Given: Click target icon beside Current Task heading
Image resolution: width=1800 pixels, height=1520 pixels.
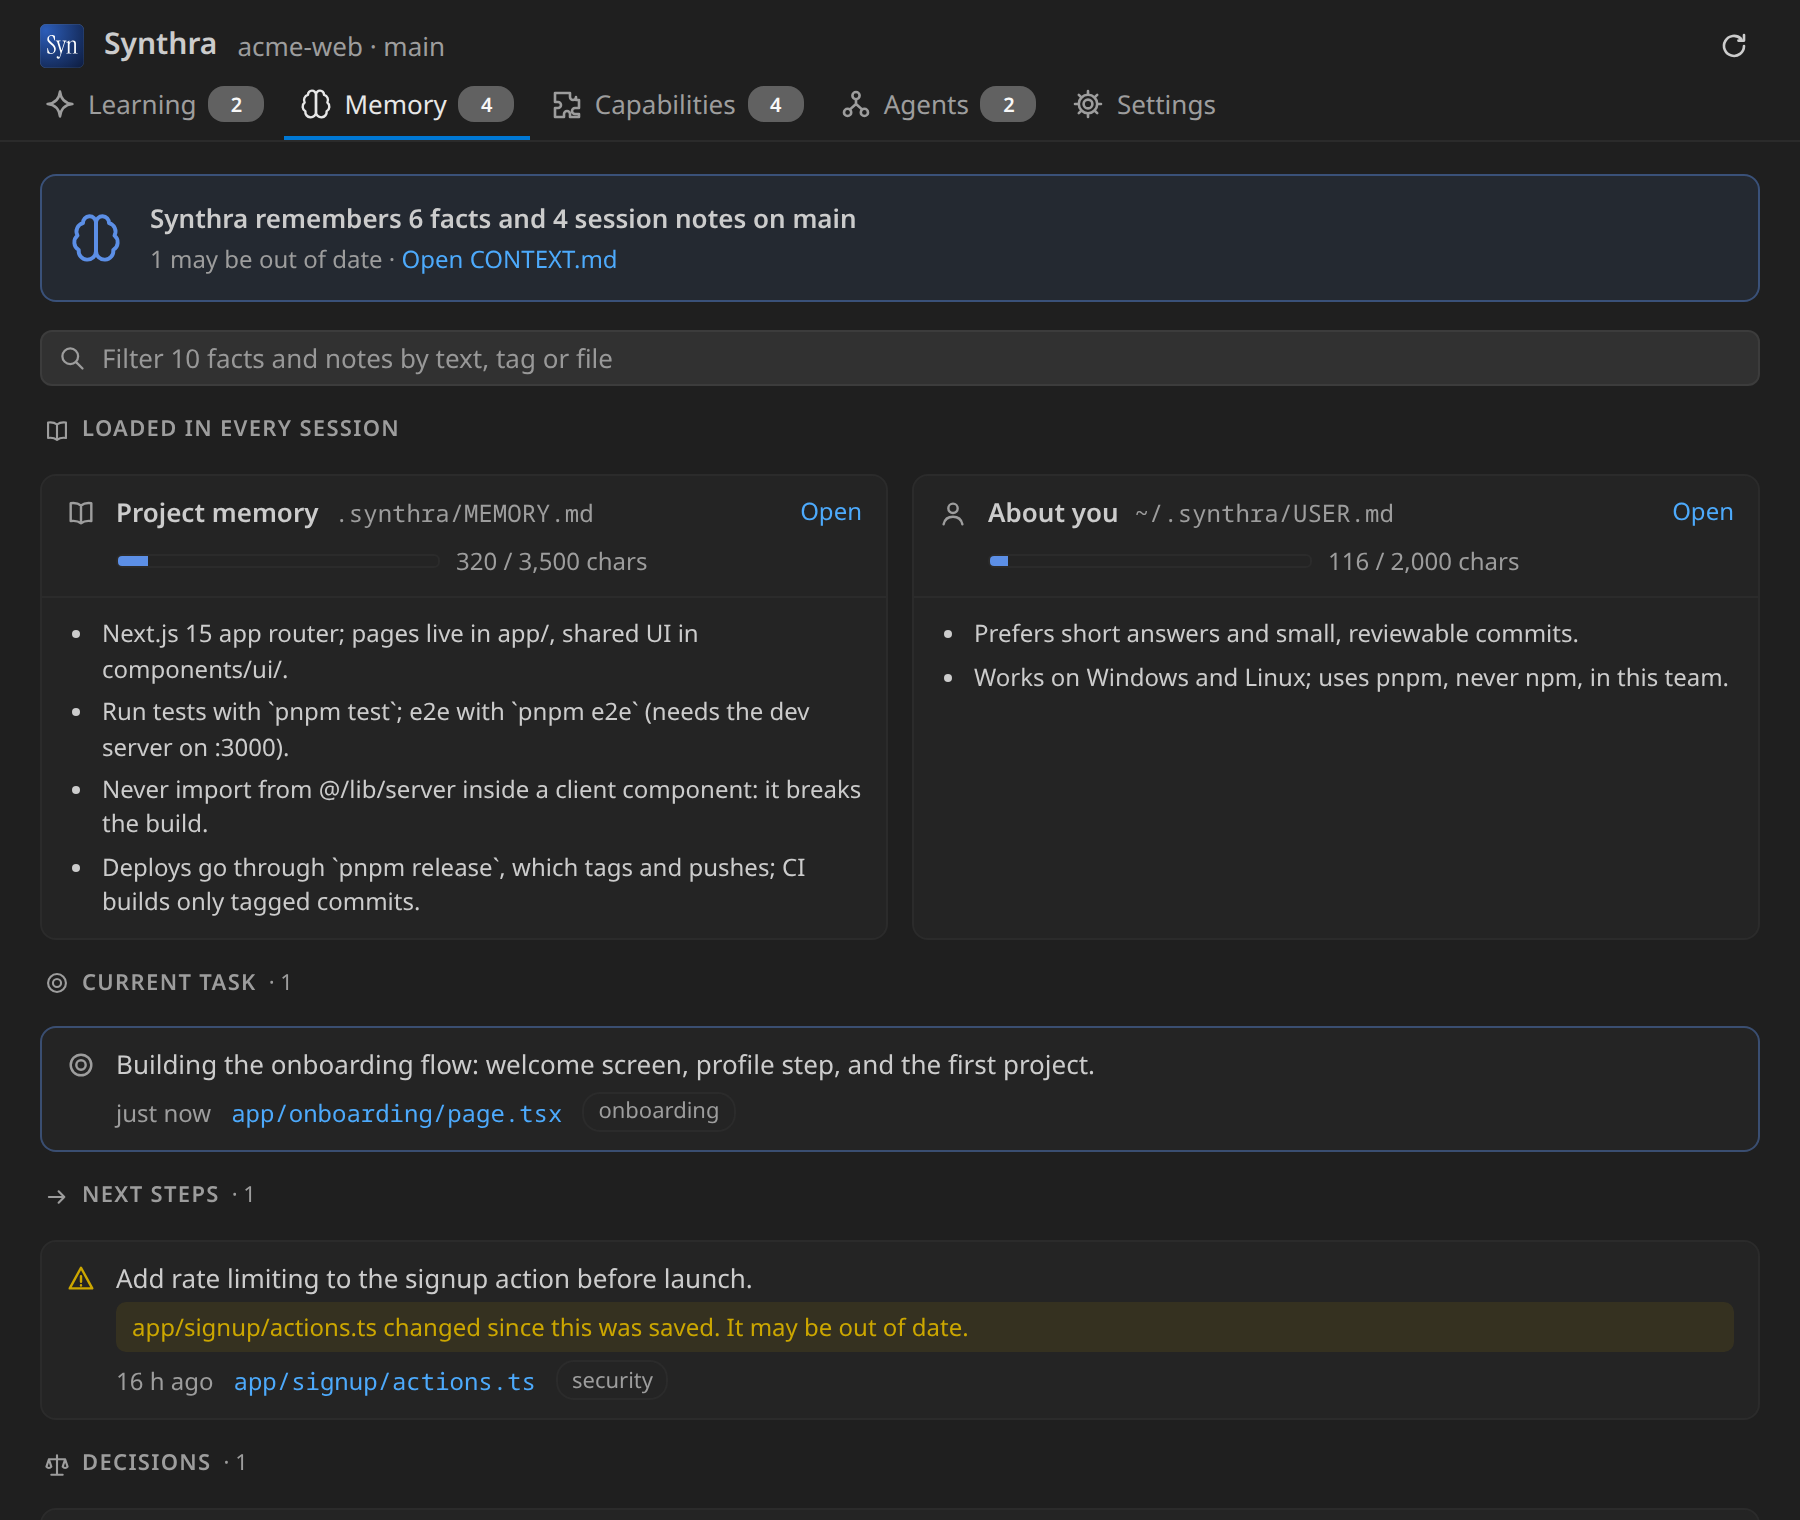Looking at the screenshot, I should point(57,983).
